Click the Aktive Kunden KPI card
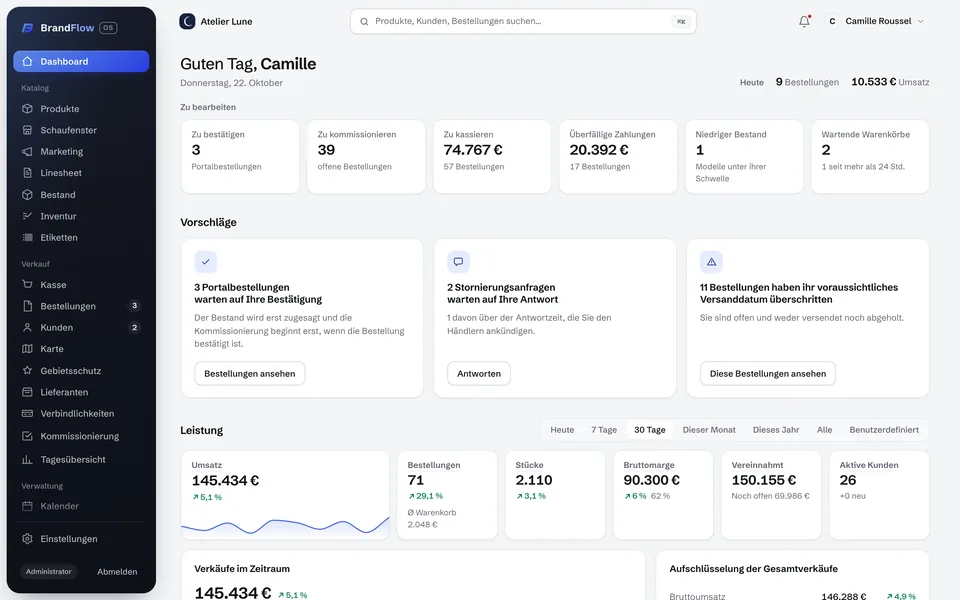Image resolution: width=960 pixels, height=600 pixels. point(879,495)
